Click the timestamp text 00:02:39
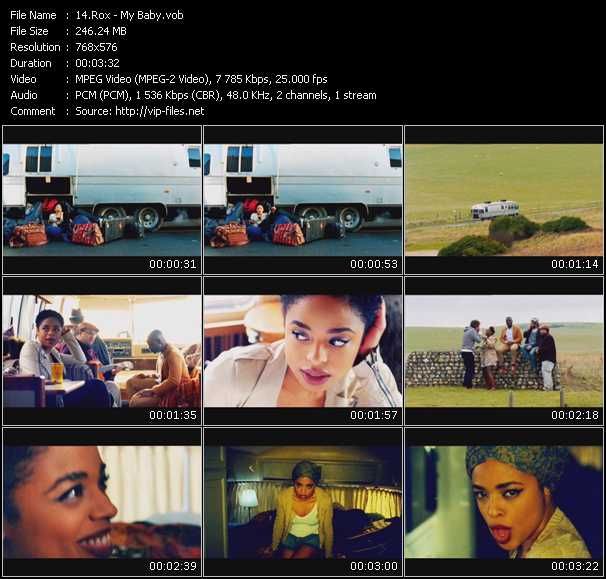The width and height of the screenshot is (606, 579). [173, 566]
